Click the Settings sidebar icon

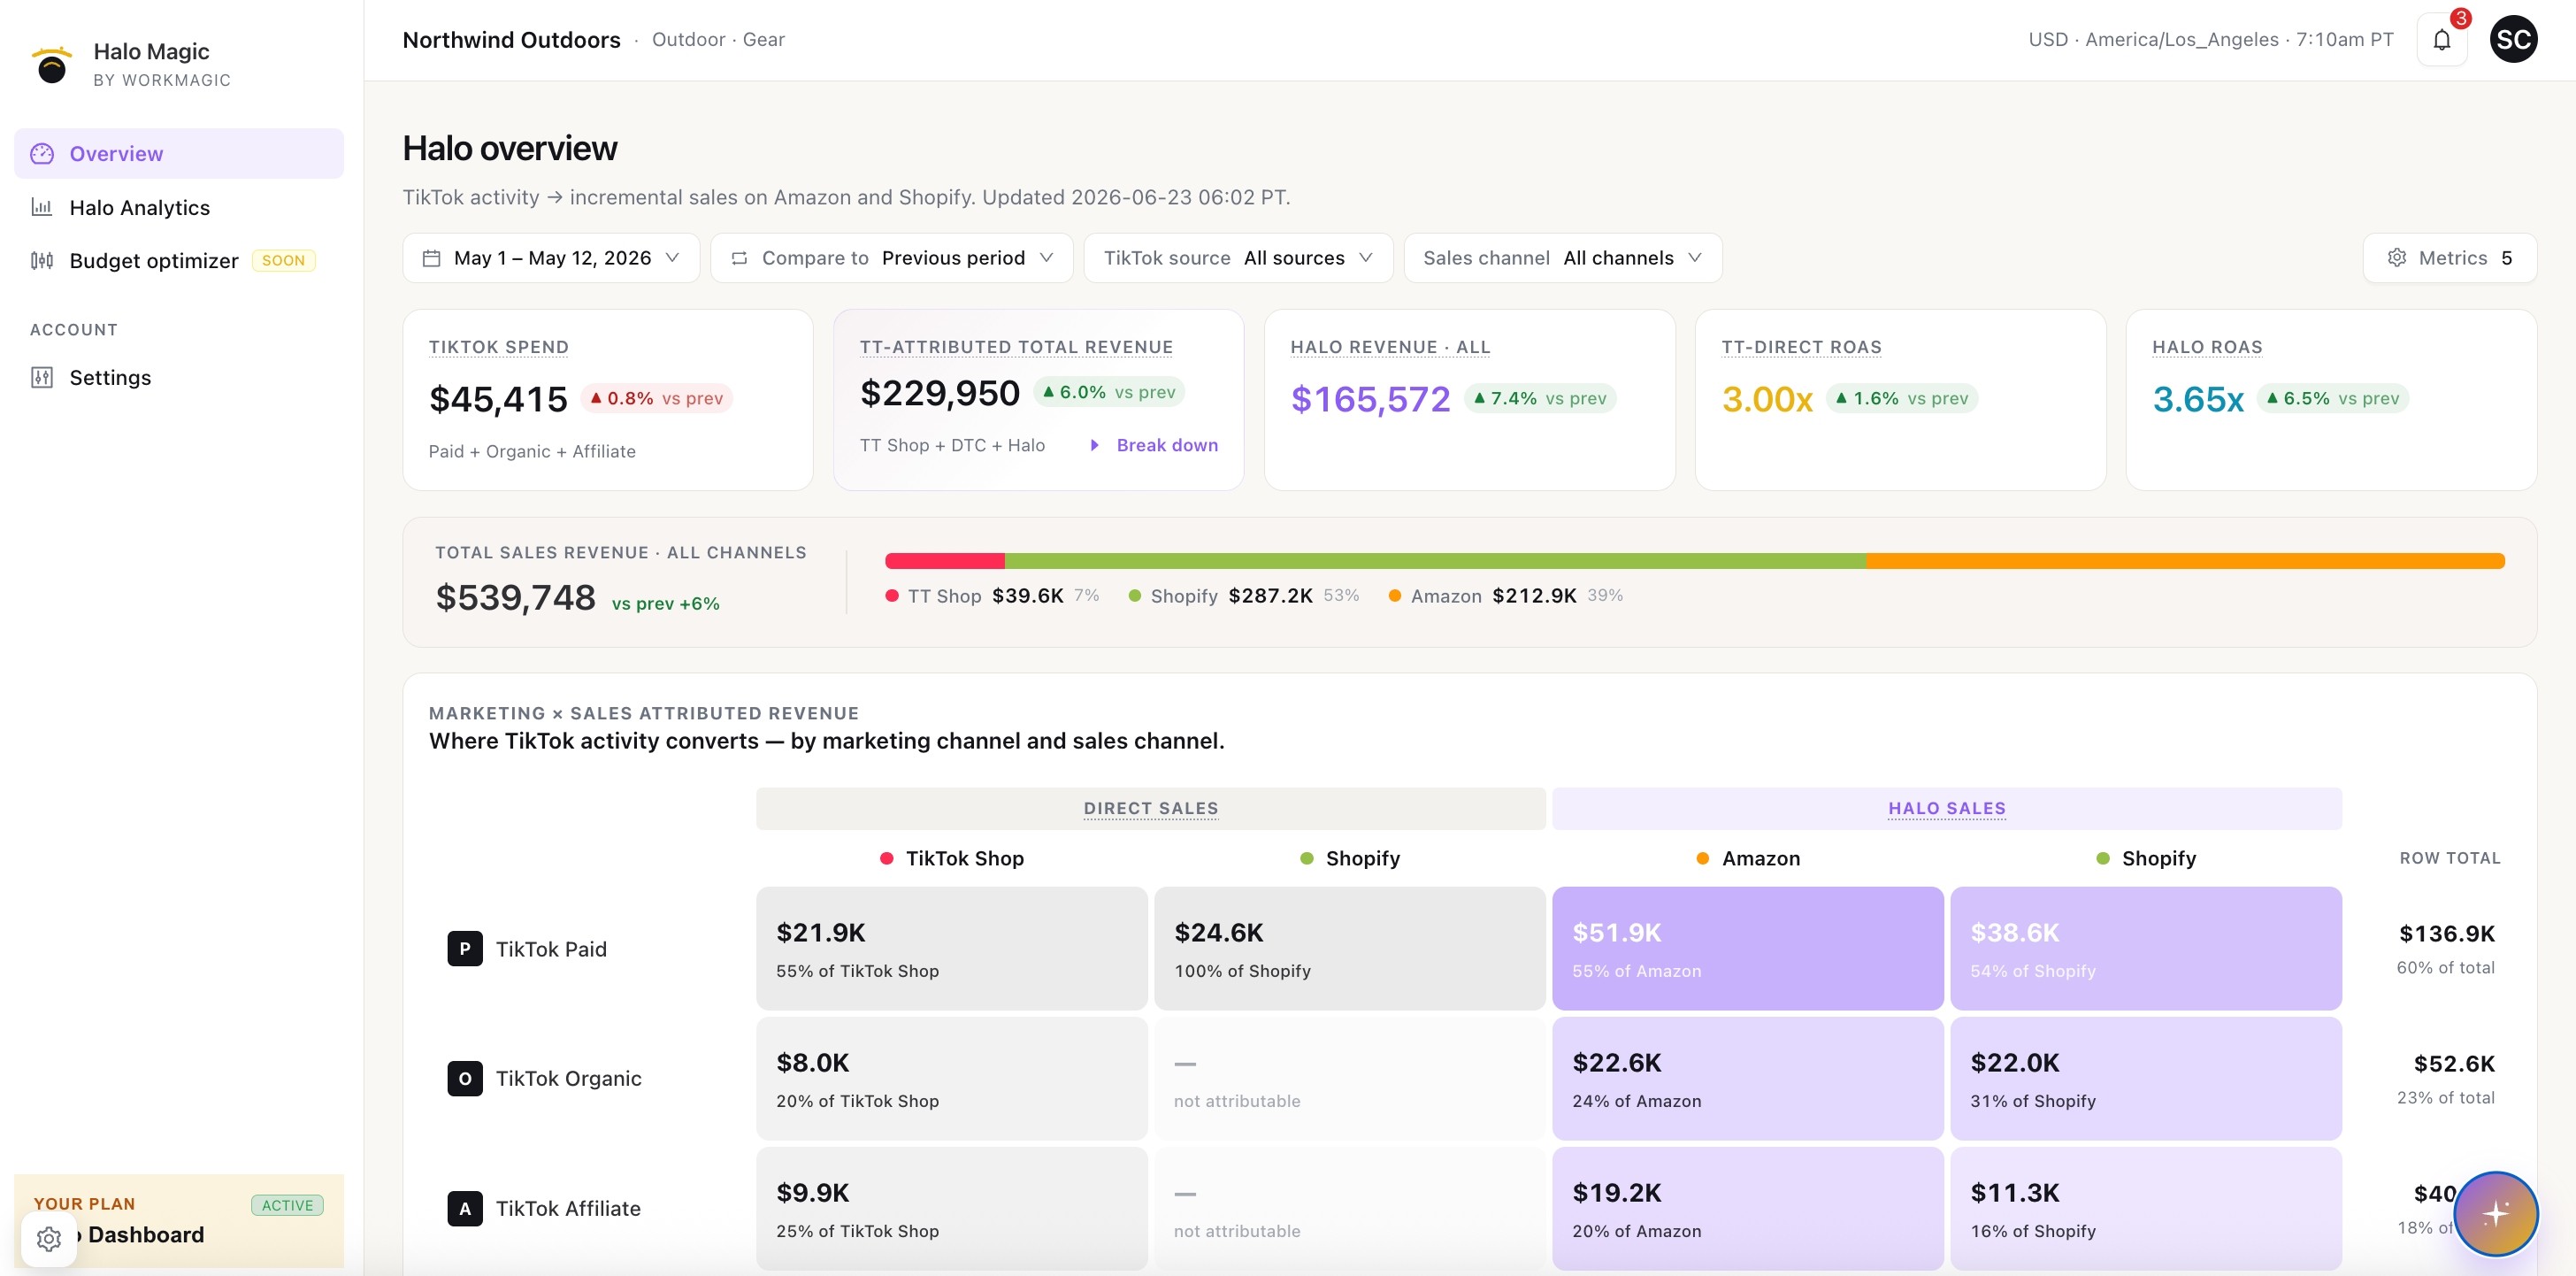42,377
